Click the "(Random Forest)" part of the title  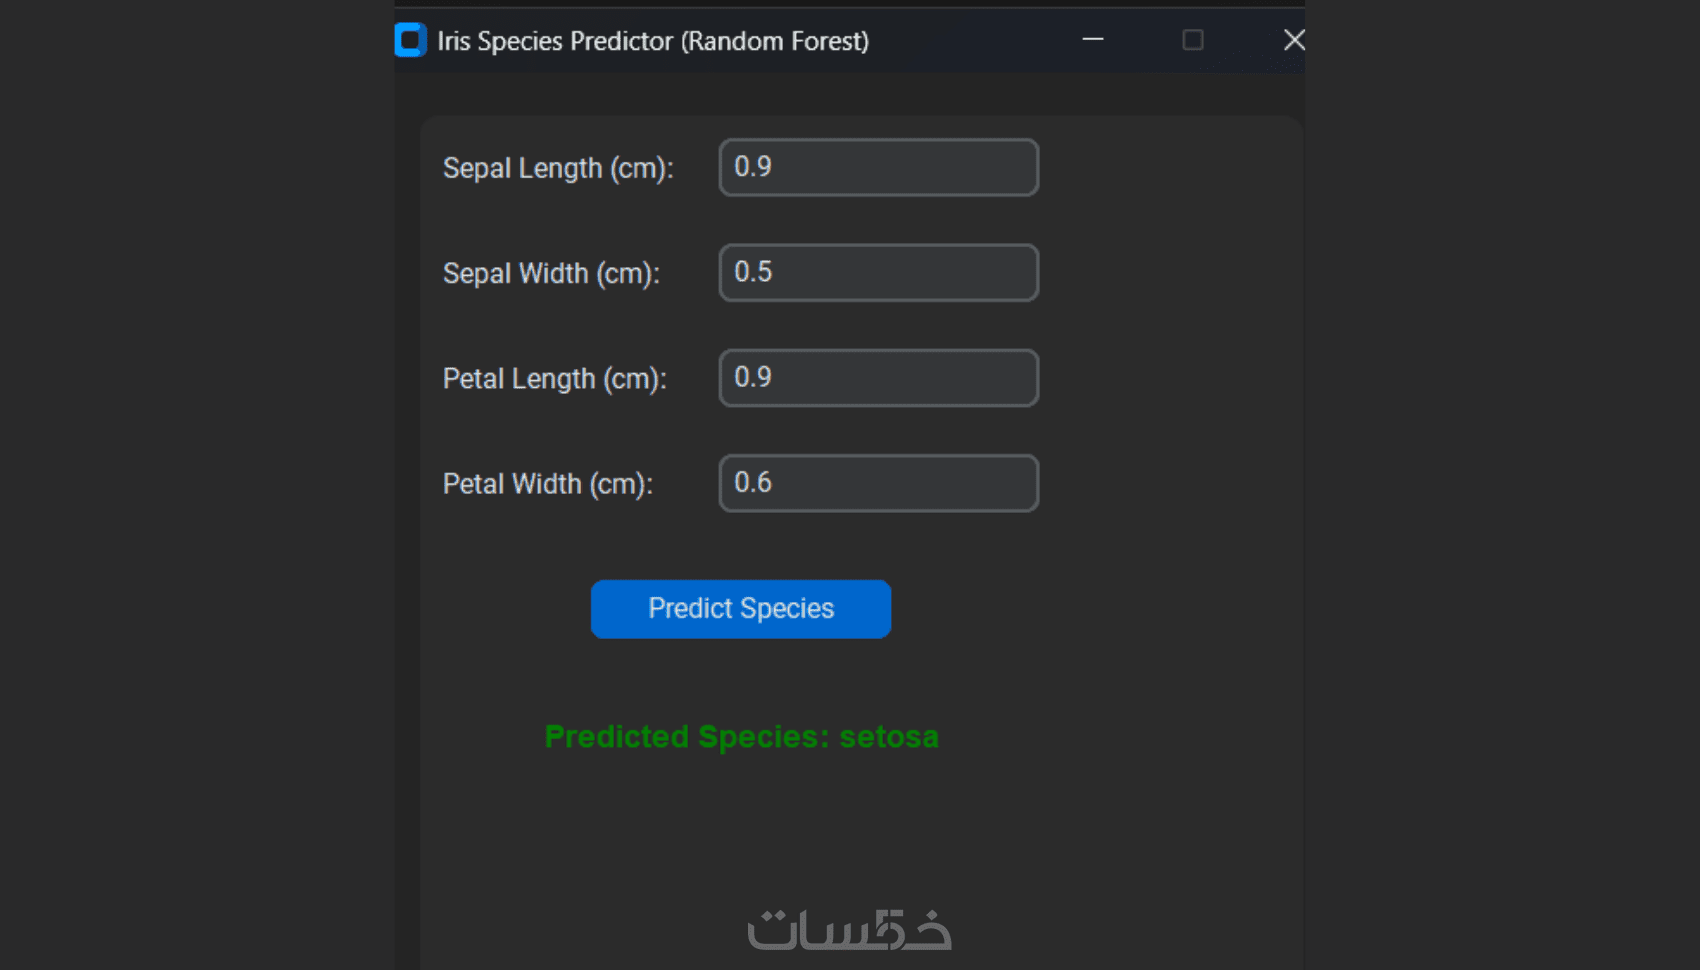775,41
